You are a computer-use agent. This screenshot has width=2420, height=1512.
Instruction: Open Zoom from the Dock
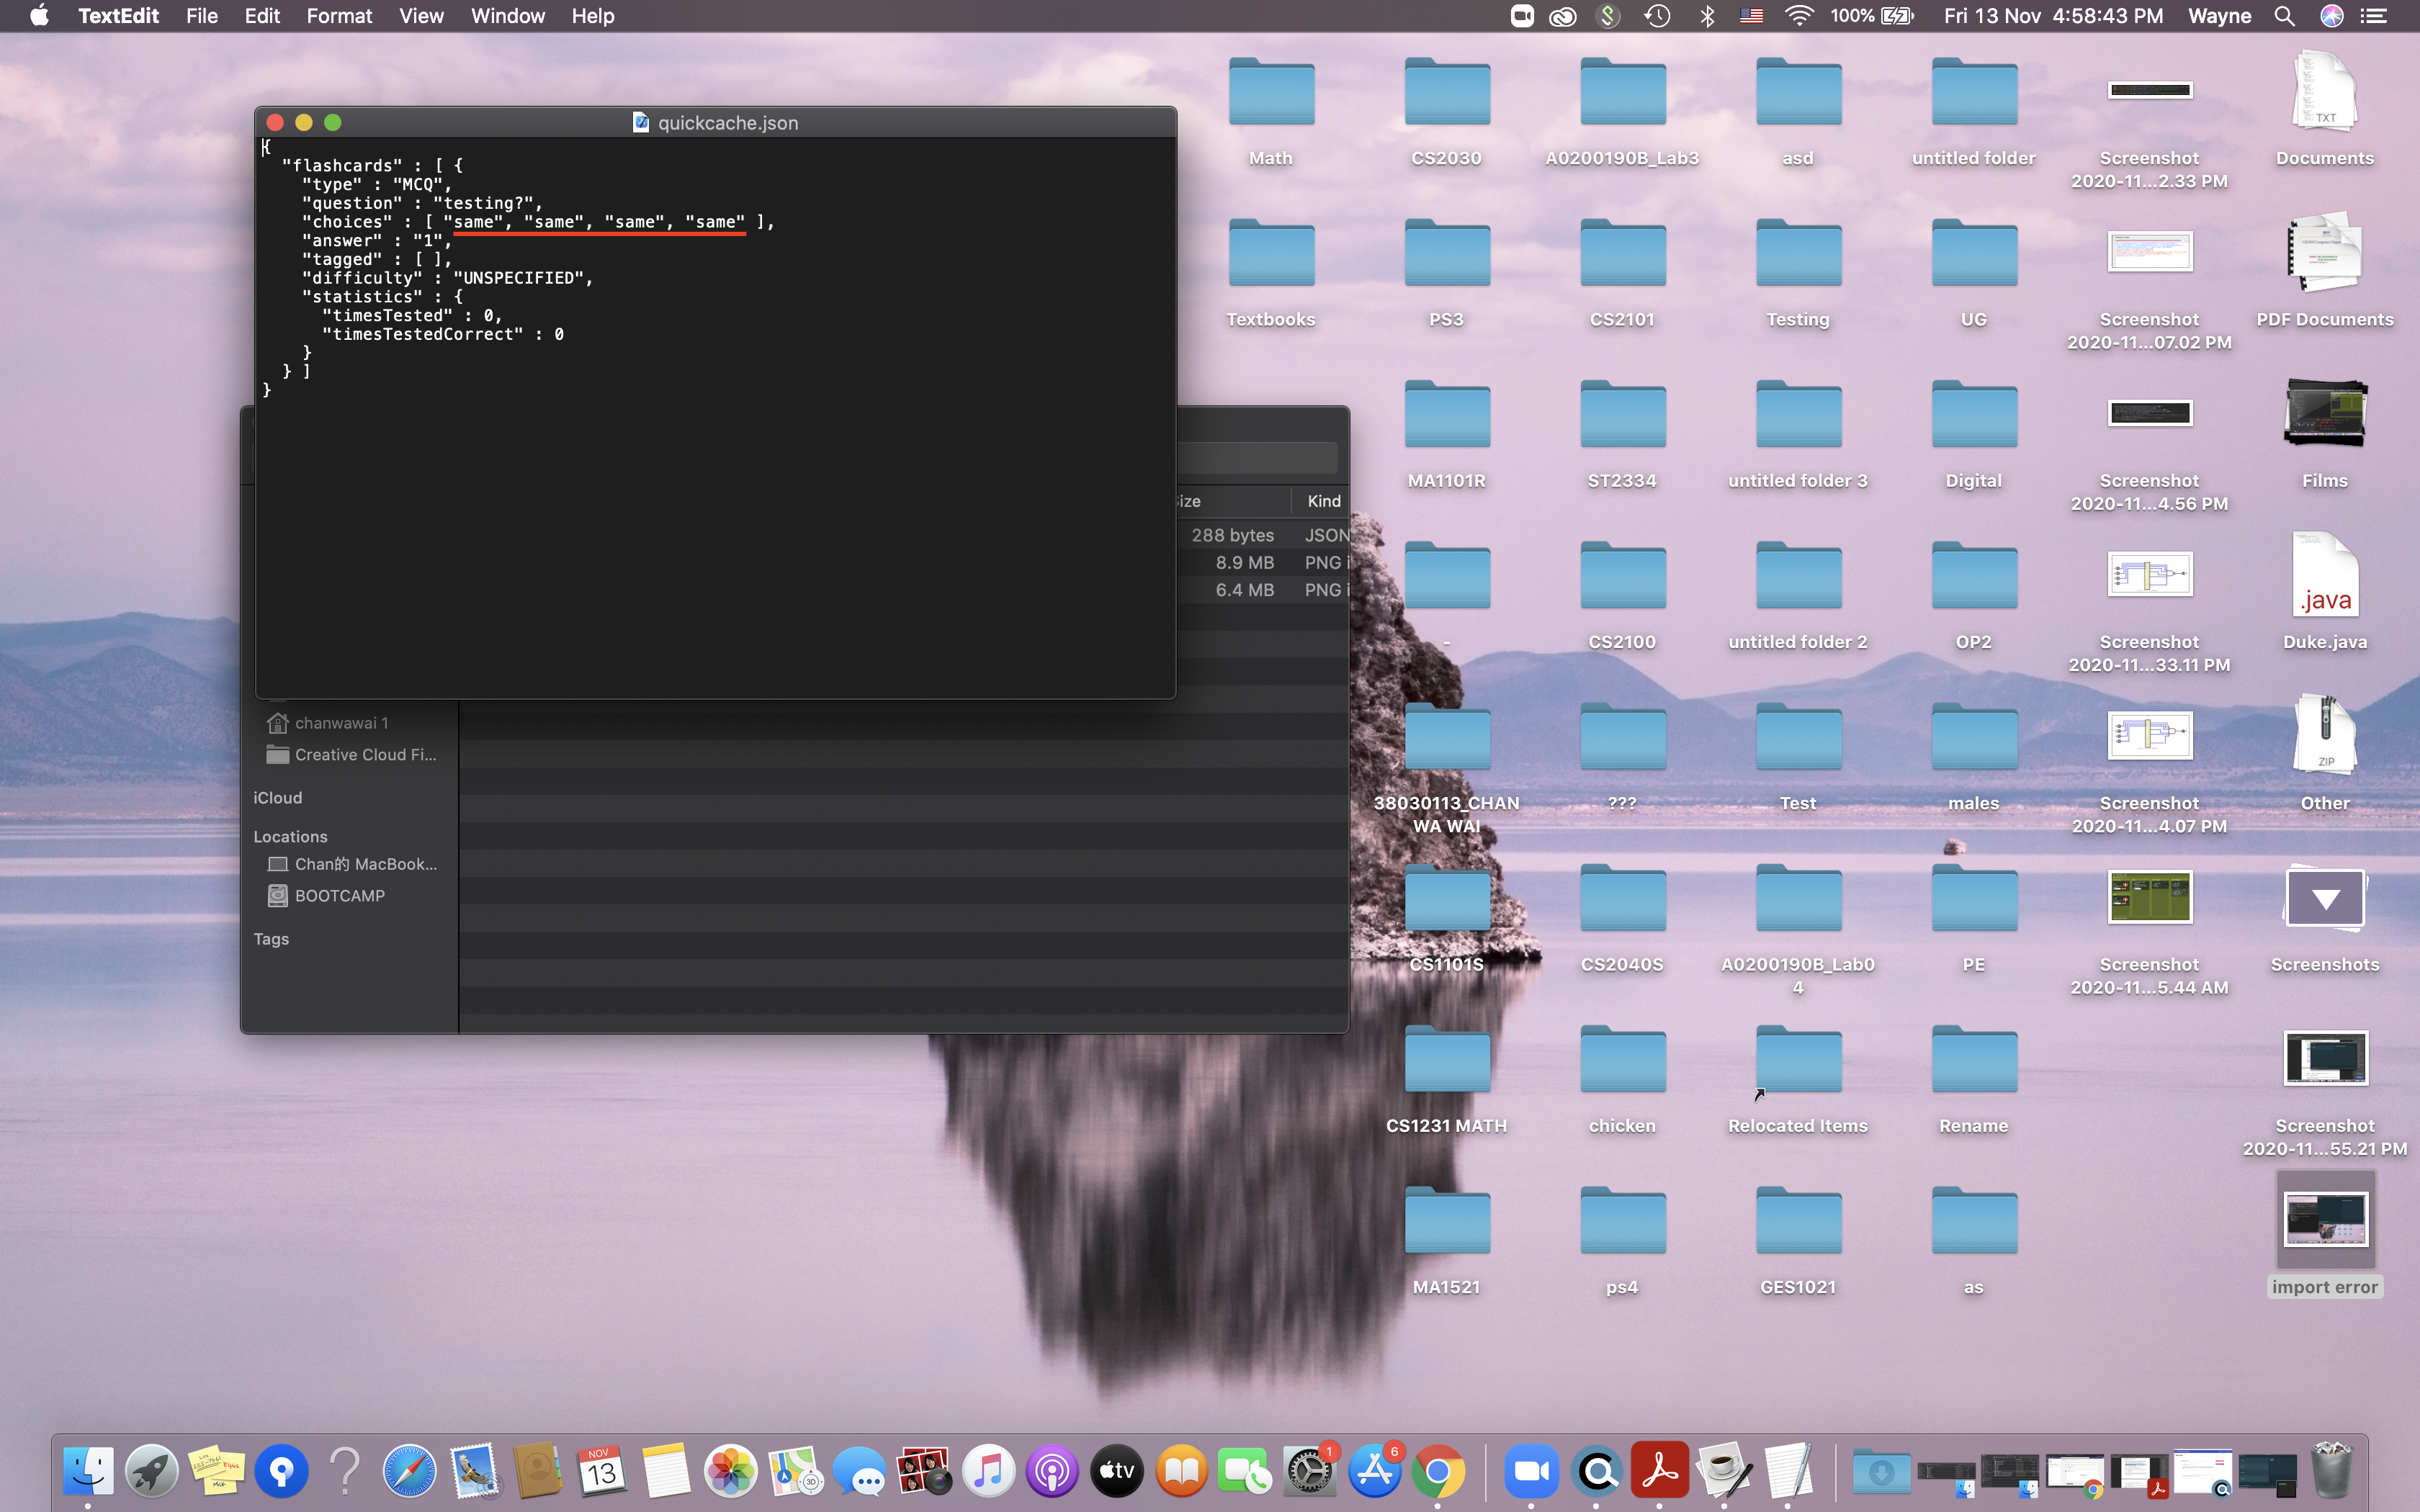[1531, 1471]
